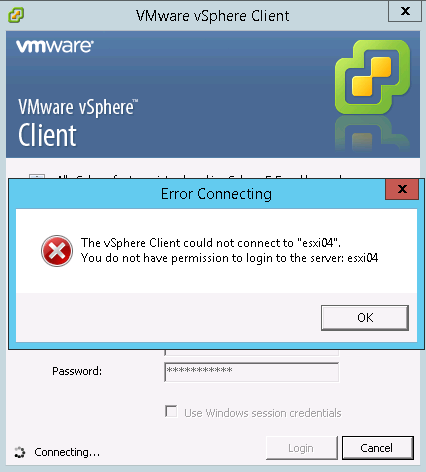Click the 'could not connect to esxi04' message
This screenshot has height=472, width=426.
pos(211,243)
